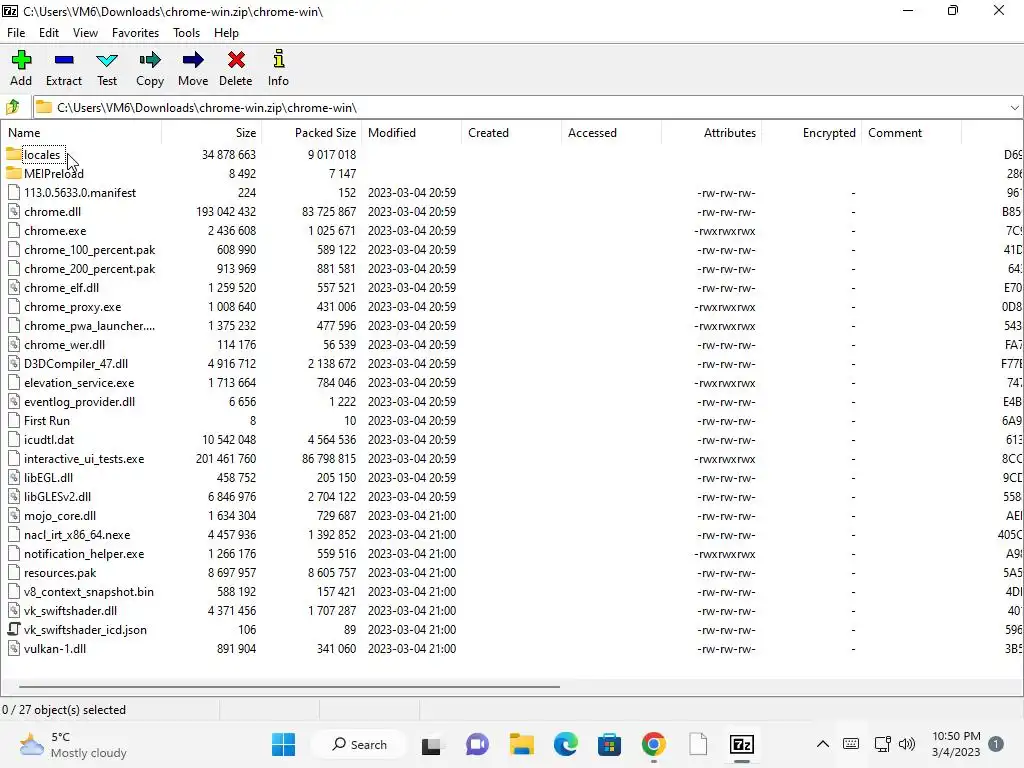Sort by Modified column header
Viewport: 1024px width, 768px height.
pyautogui.click(x=411, y=133)
